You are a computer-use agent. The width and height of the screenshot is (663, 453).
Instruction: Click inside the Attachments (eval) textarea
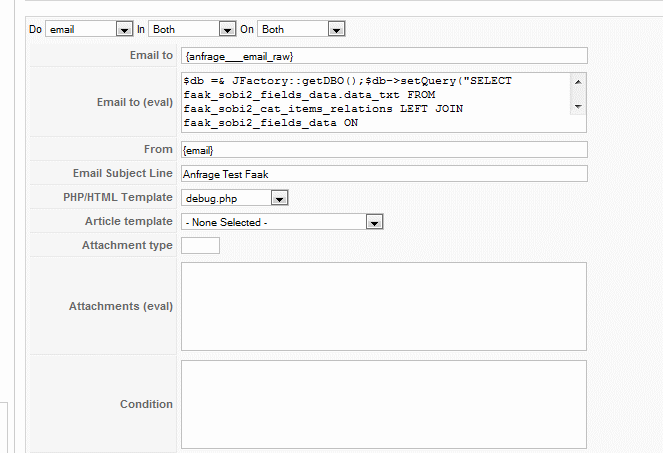[384, 307]
